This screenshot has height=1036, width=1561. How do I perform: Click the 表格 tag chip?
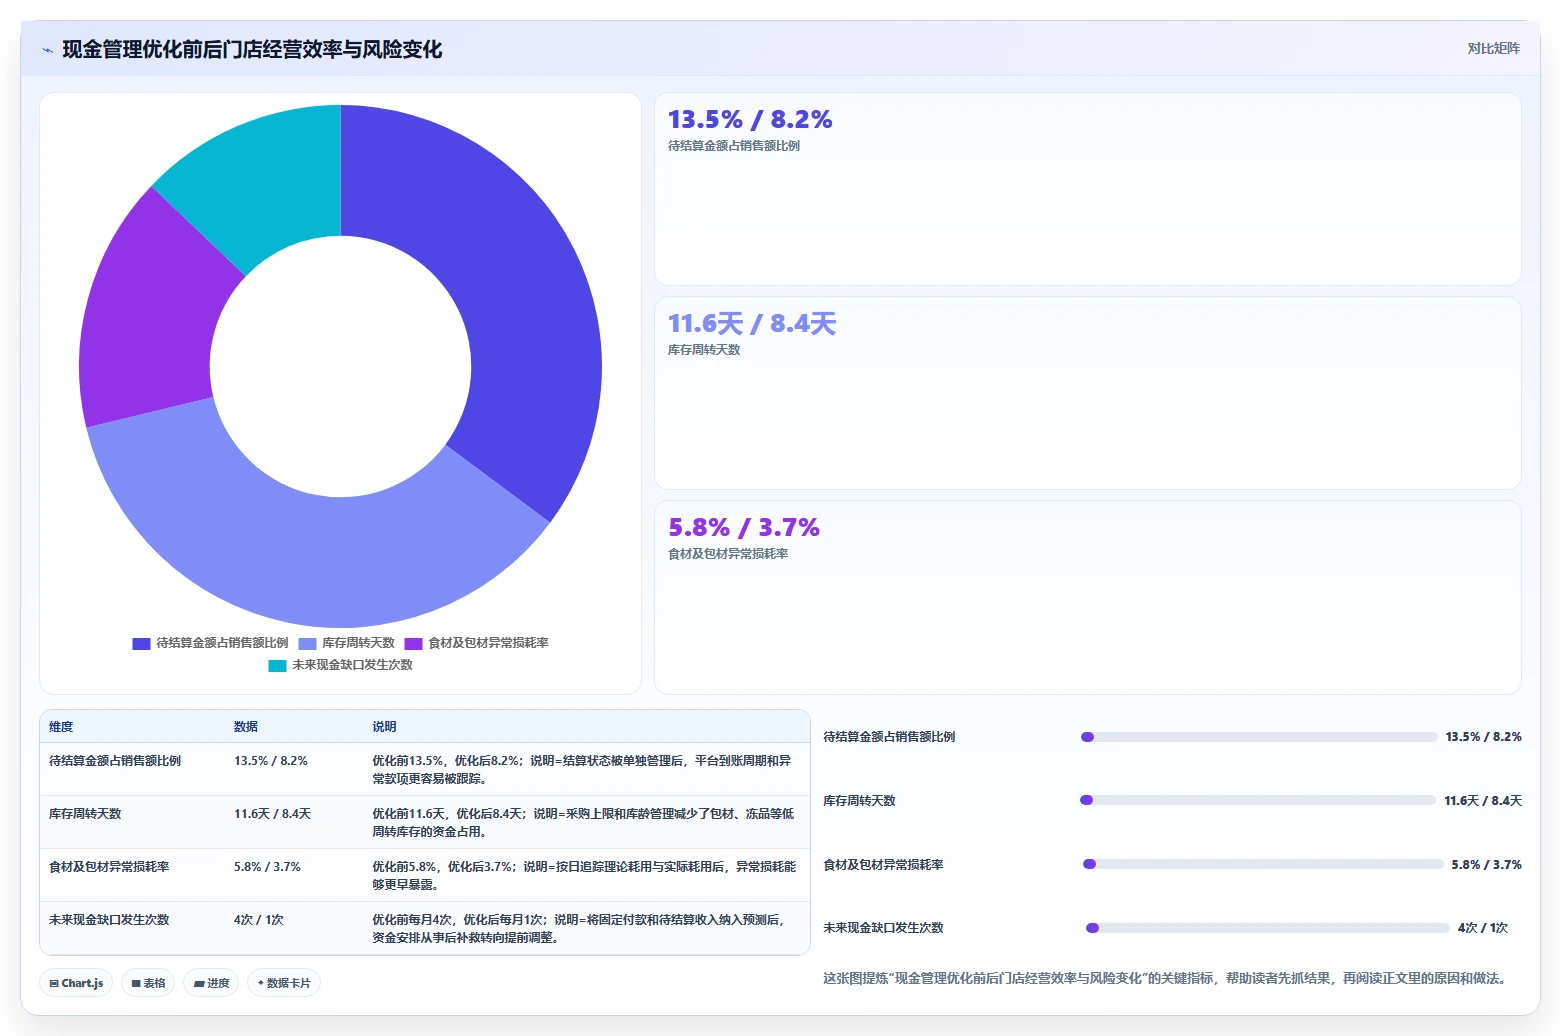click(148, 983)
